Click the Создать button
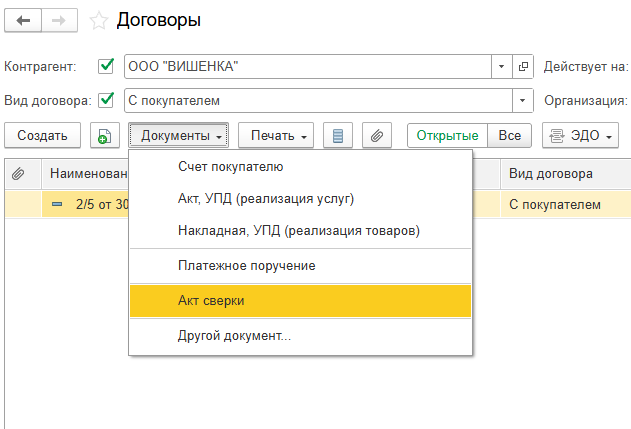The height and width of the screenshot is (429, 631). [x=42, y=136]
